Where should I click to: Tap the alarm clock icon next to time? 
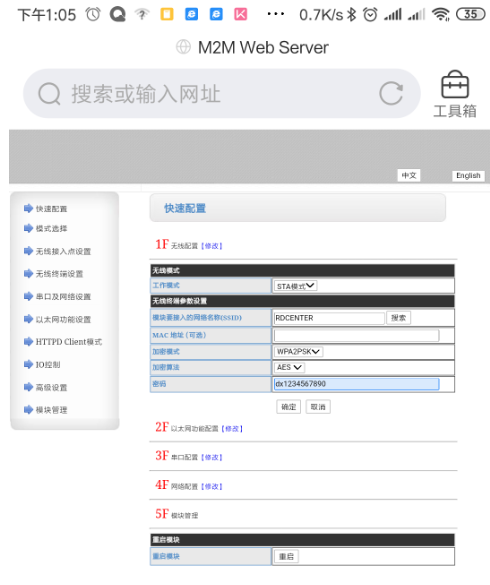tap(93, 15)
